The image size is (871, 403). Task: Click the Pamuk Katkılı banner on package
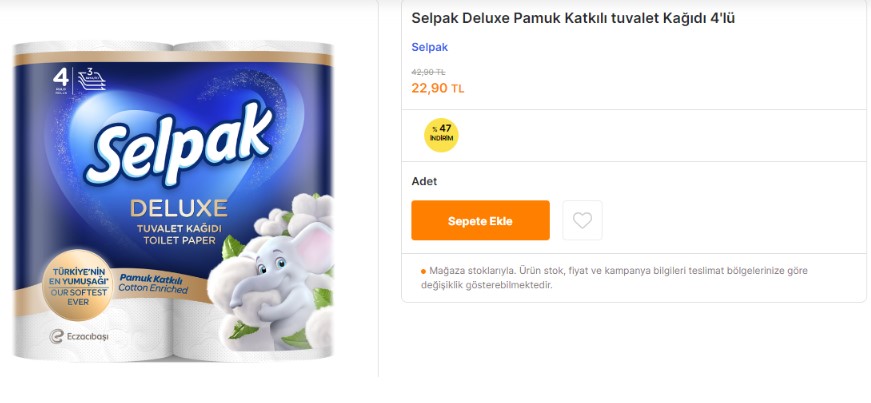tap(150, 282)
